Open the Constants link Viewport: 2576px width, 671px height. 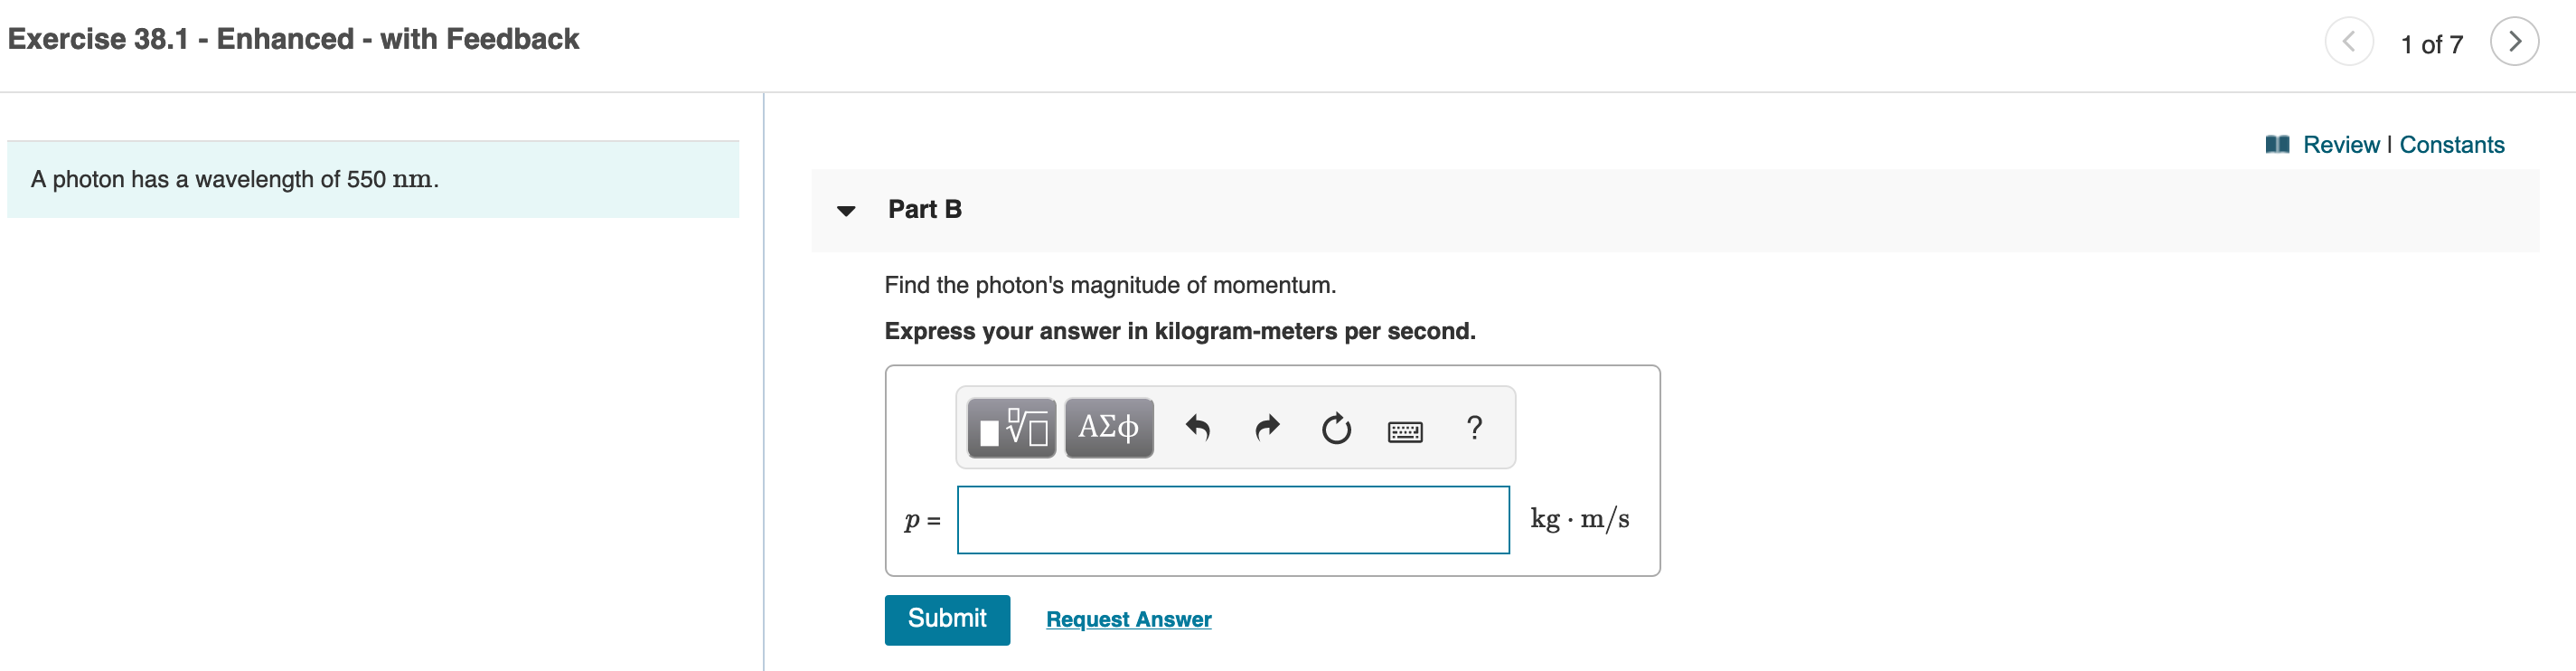point(2451,145)
